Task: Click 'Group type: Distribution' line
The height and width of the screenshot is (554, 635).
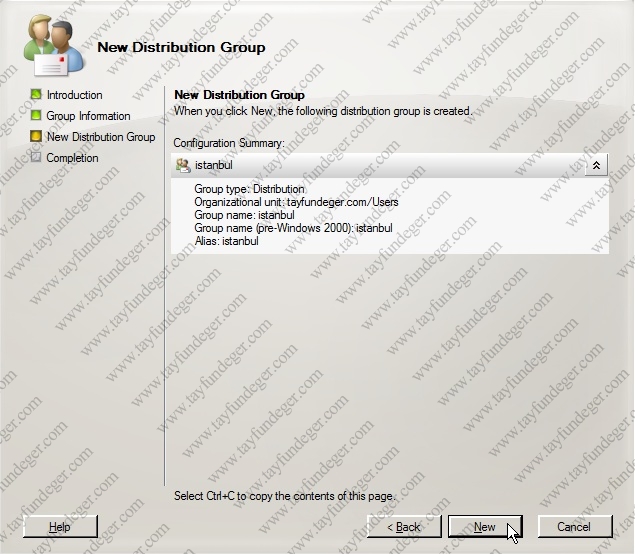Action: point(249,189)
